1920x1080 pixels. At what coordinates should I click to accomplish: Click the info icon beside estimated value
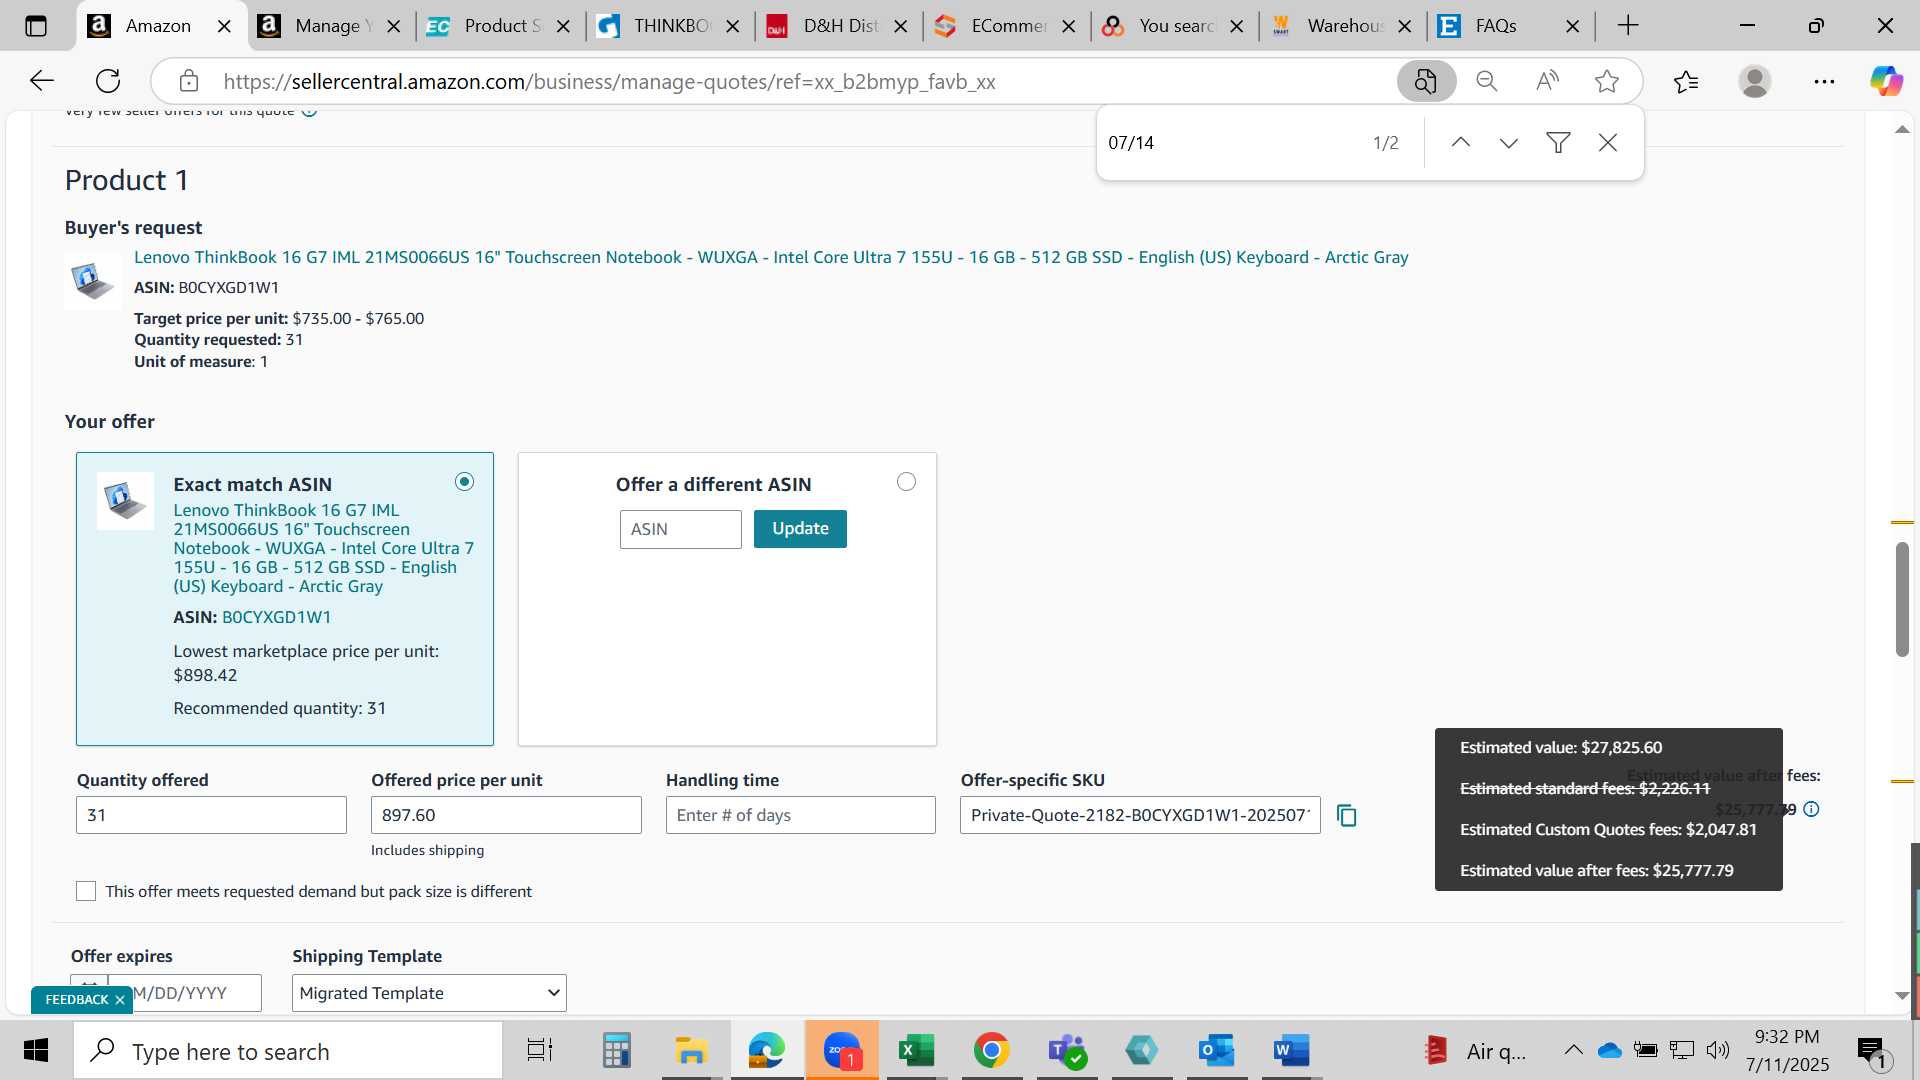coord(1811,809)
